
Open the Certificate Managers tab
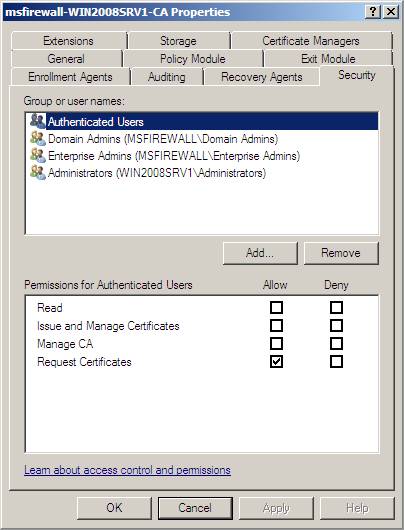tap(311, 41)
